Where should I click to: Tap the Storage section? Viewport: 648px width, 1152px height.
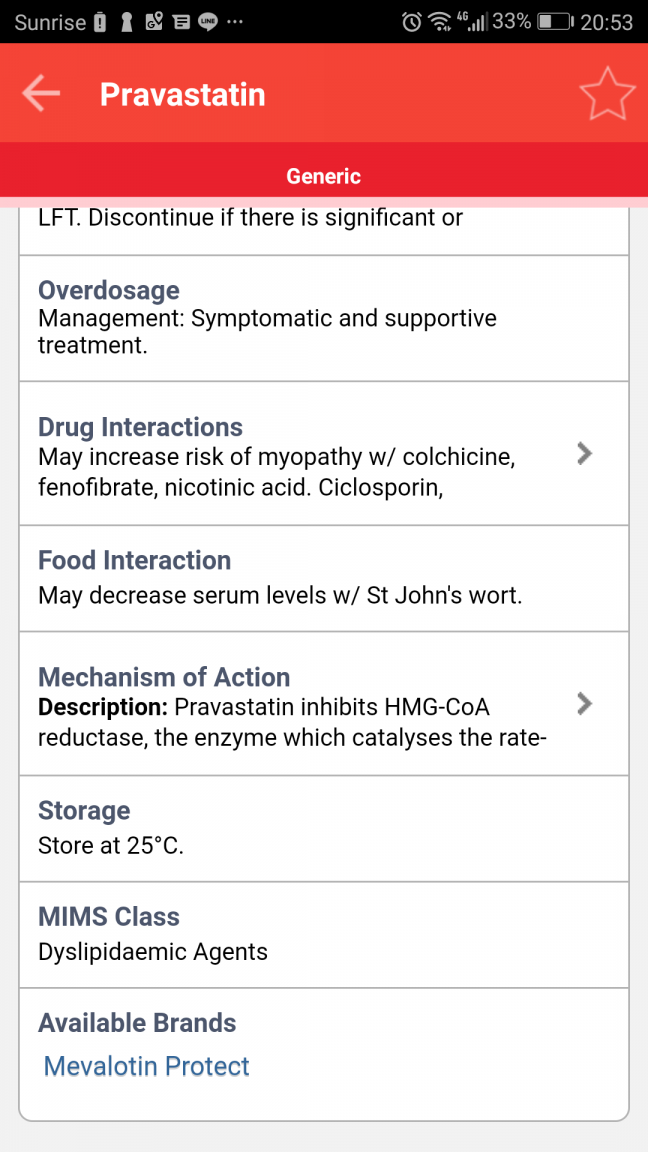pyautogui.click(x=324, y=828)
